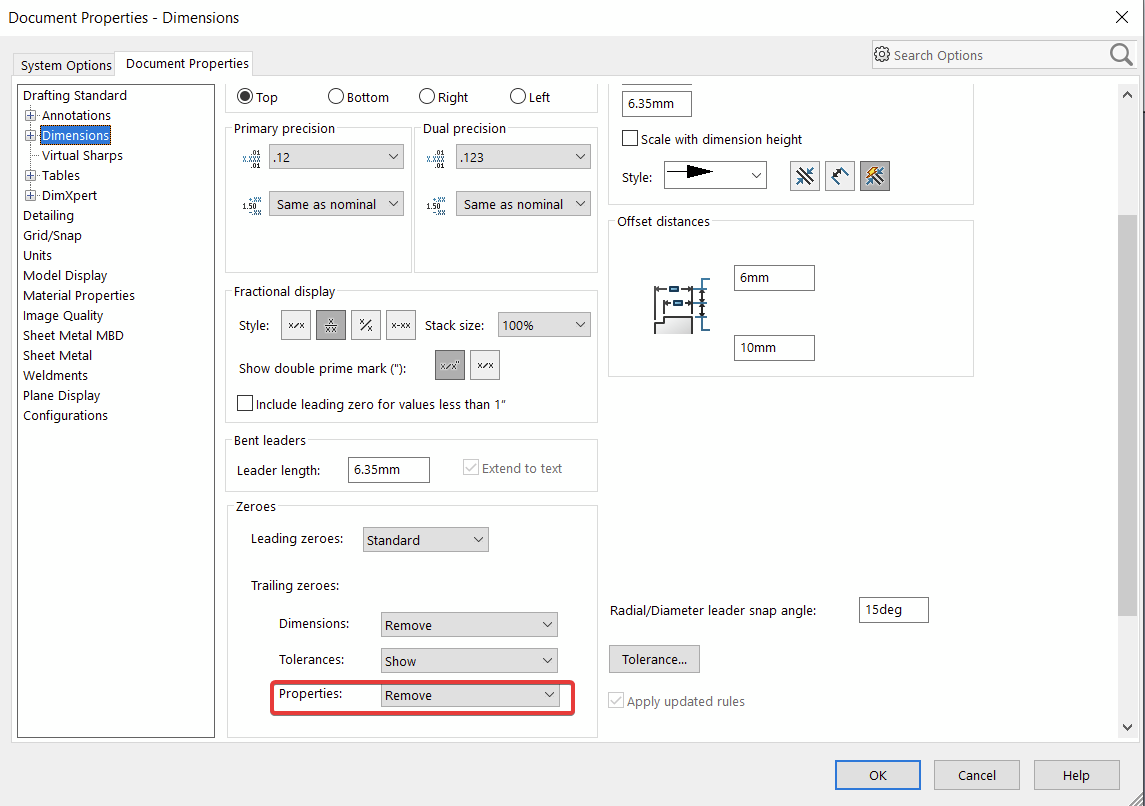Click dual tolerance precision icon
This screenshot has height=806, width=1145.
[x=435, y=205]
